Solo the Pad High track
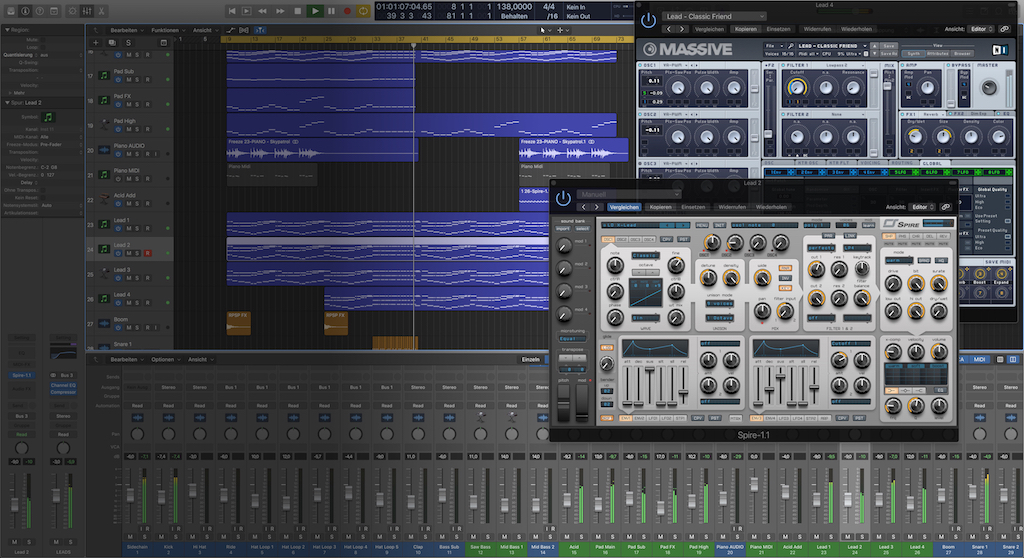 (137, 129)
